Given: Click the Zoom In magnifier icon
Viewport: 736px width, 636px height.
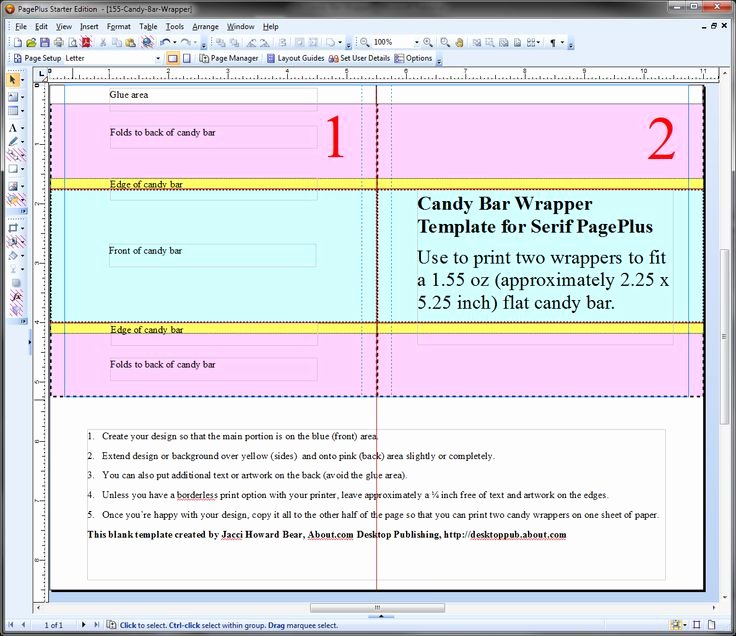Looking at the screenshot, I should click(428, 43).
